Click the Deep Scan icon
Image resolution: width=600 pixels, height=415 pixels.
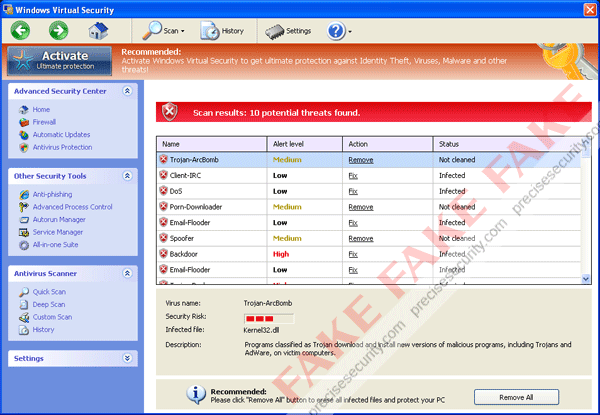pos(24,305)
